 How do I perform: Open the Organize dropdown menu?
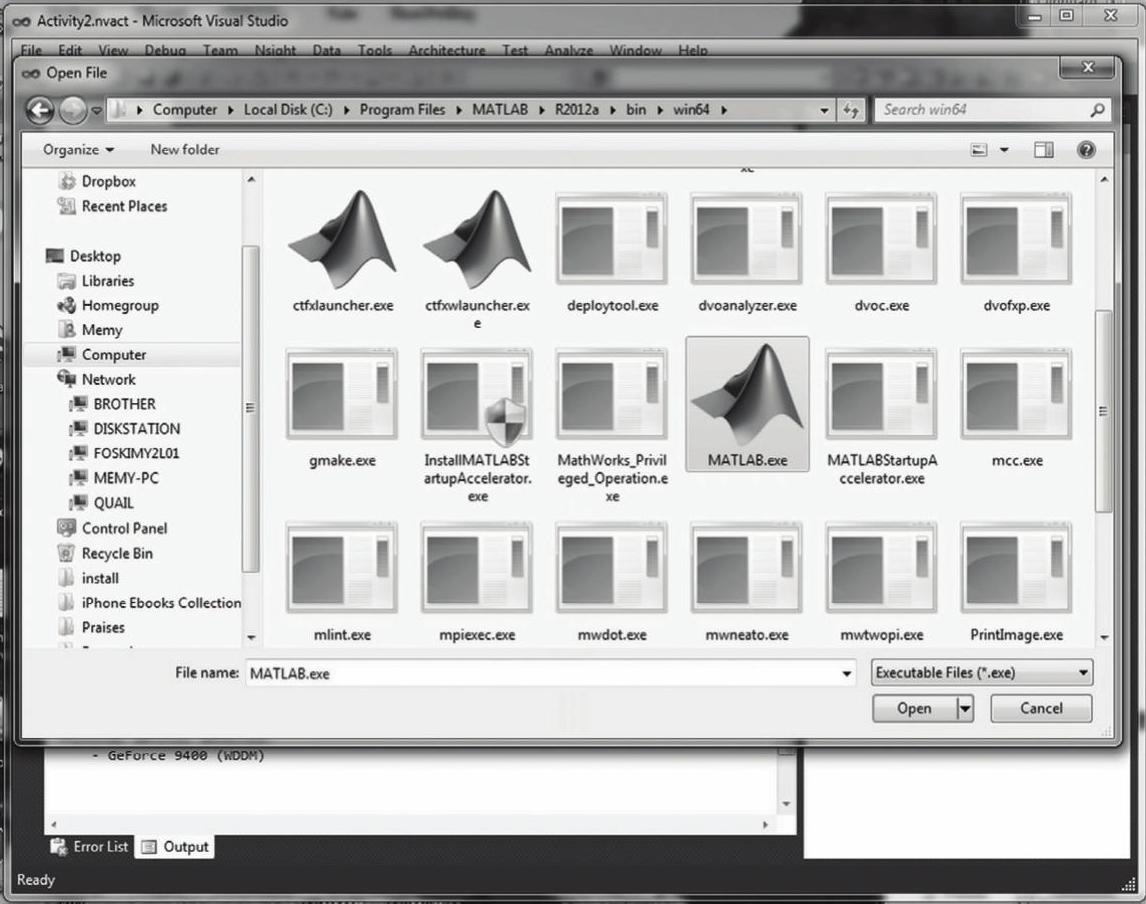tap(78, 150)
